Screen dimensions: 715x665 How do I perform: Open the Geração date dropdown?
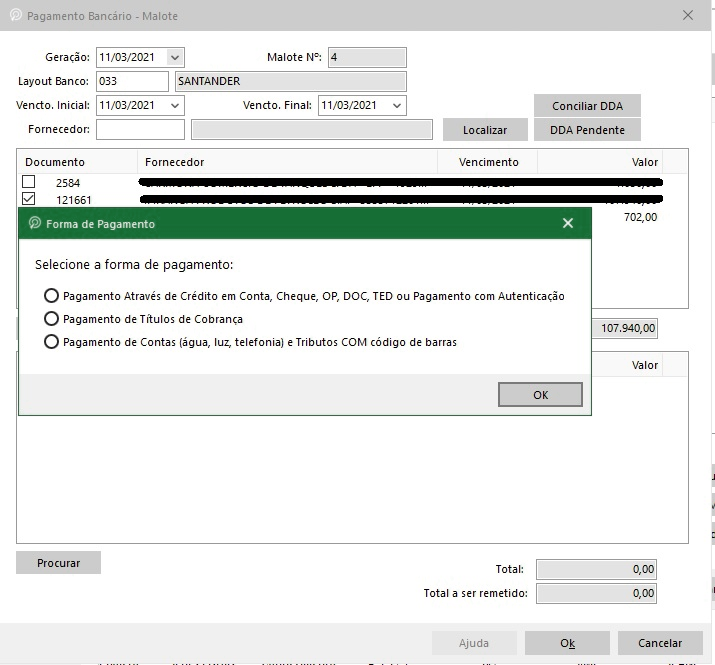[x=175, y=58]
